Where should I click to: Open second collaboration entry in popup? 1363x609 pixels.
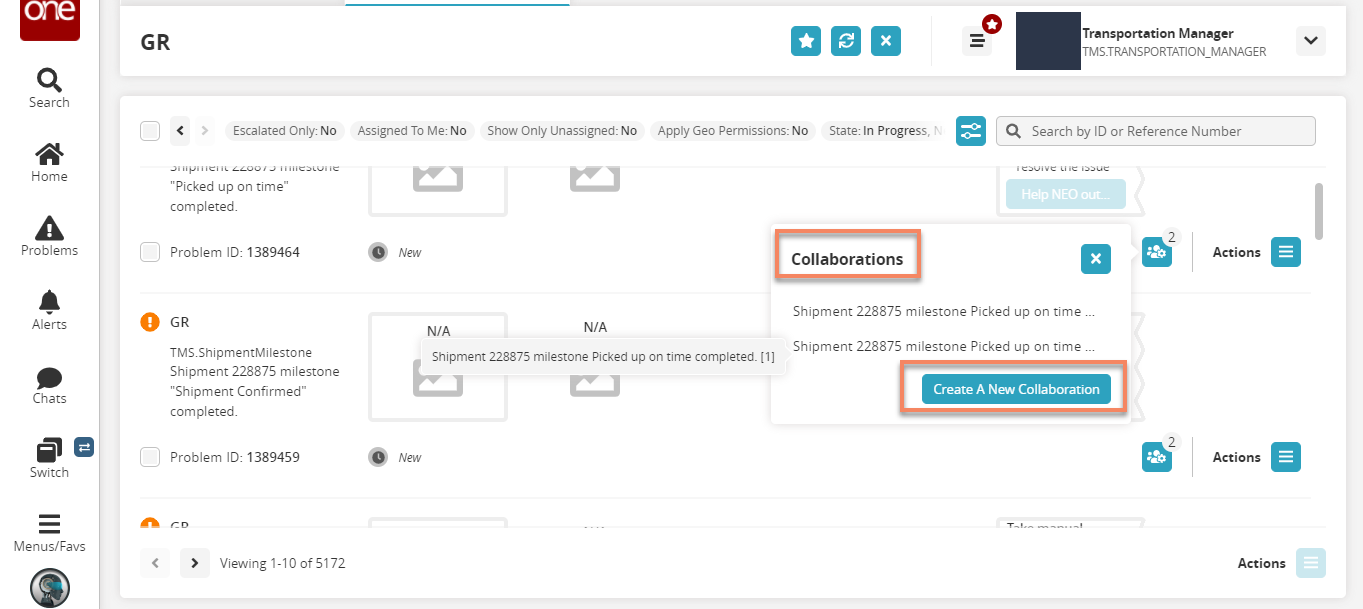pyautogui.click(x=944, y=346)
